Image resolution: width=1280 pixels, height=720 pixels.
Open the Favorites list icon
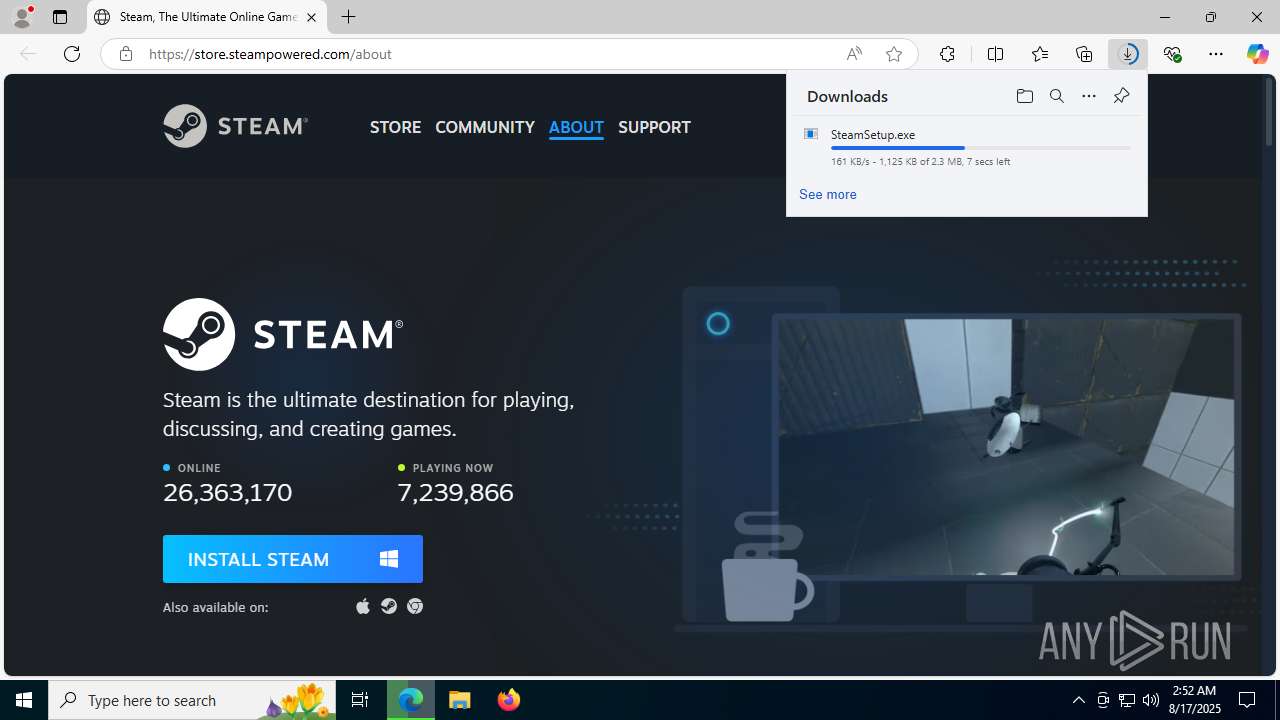1040,54
